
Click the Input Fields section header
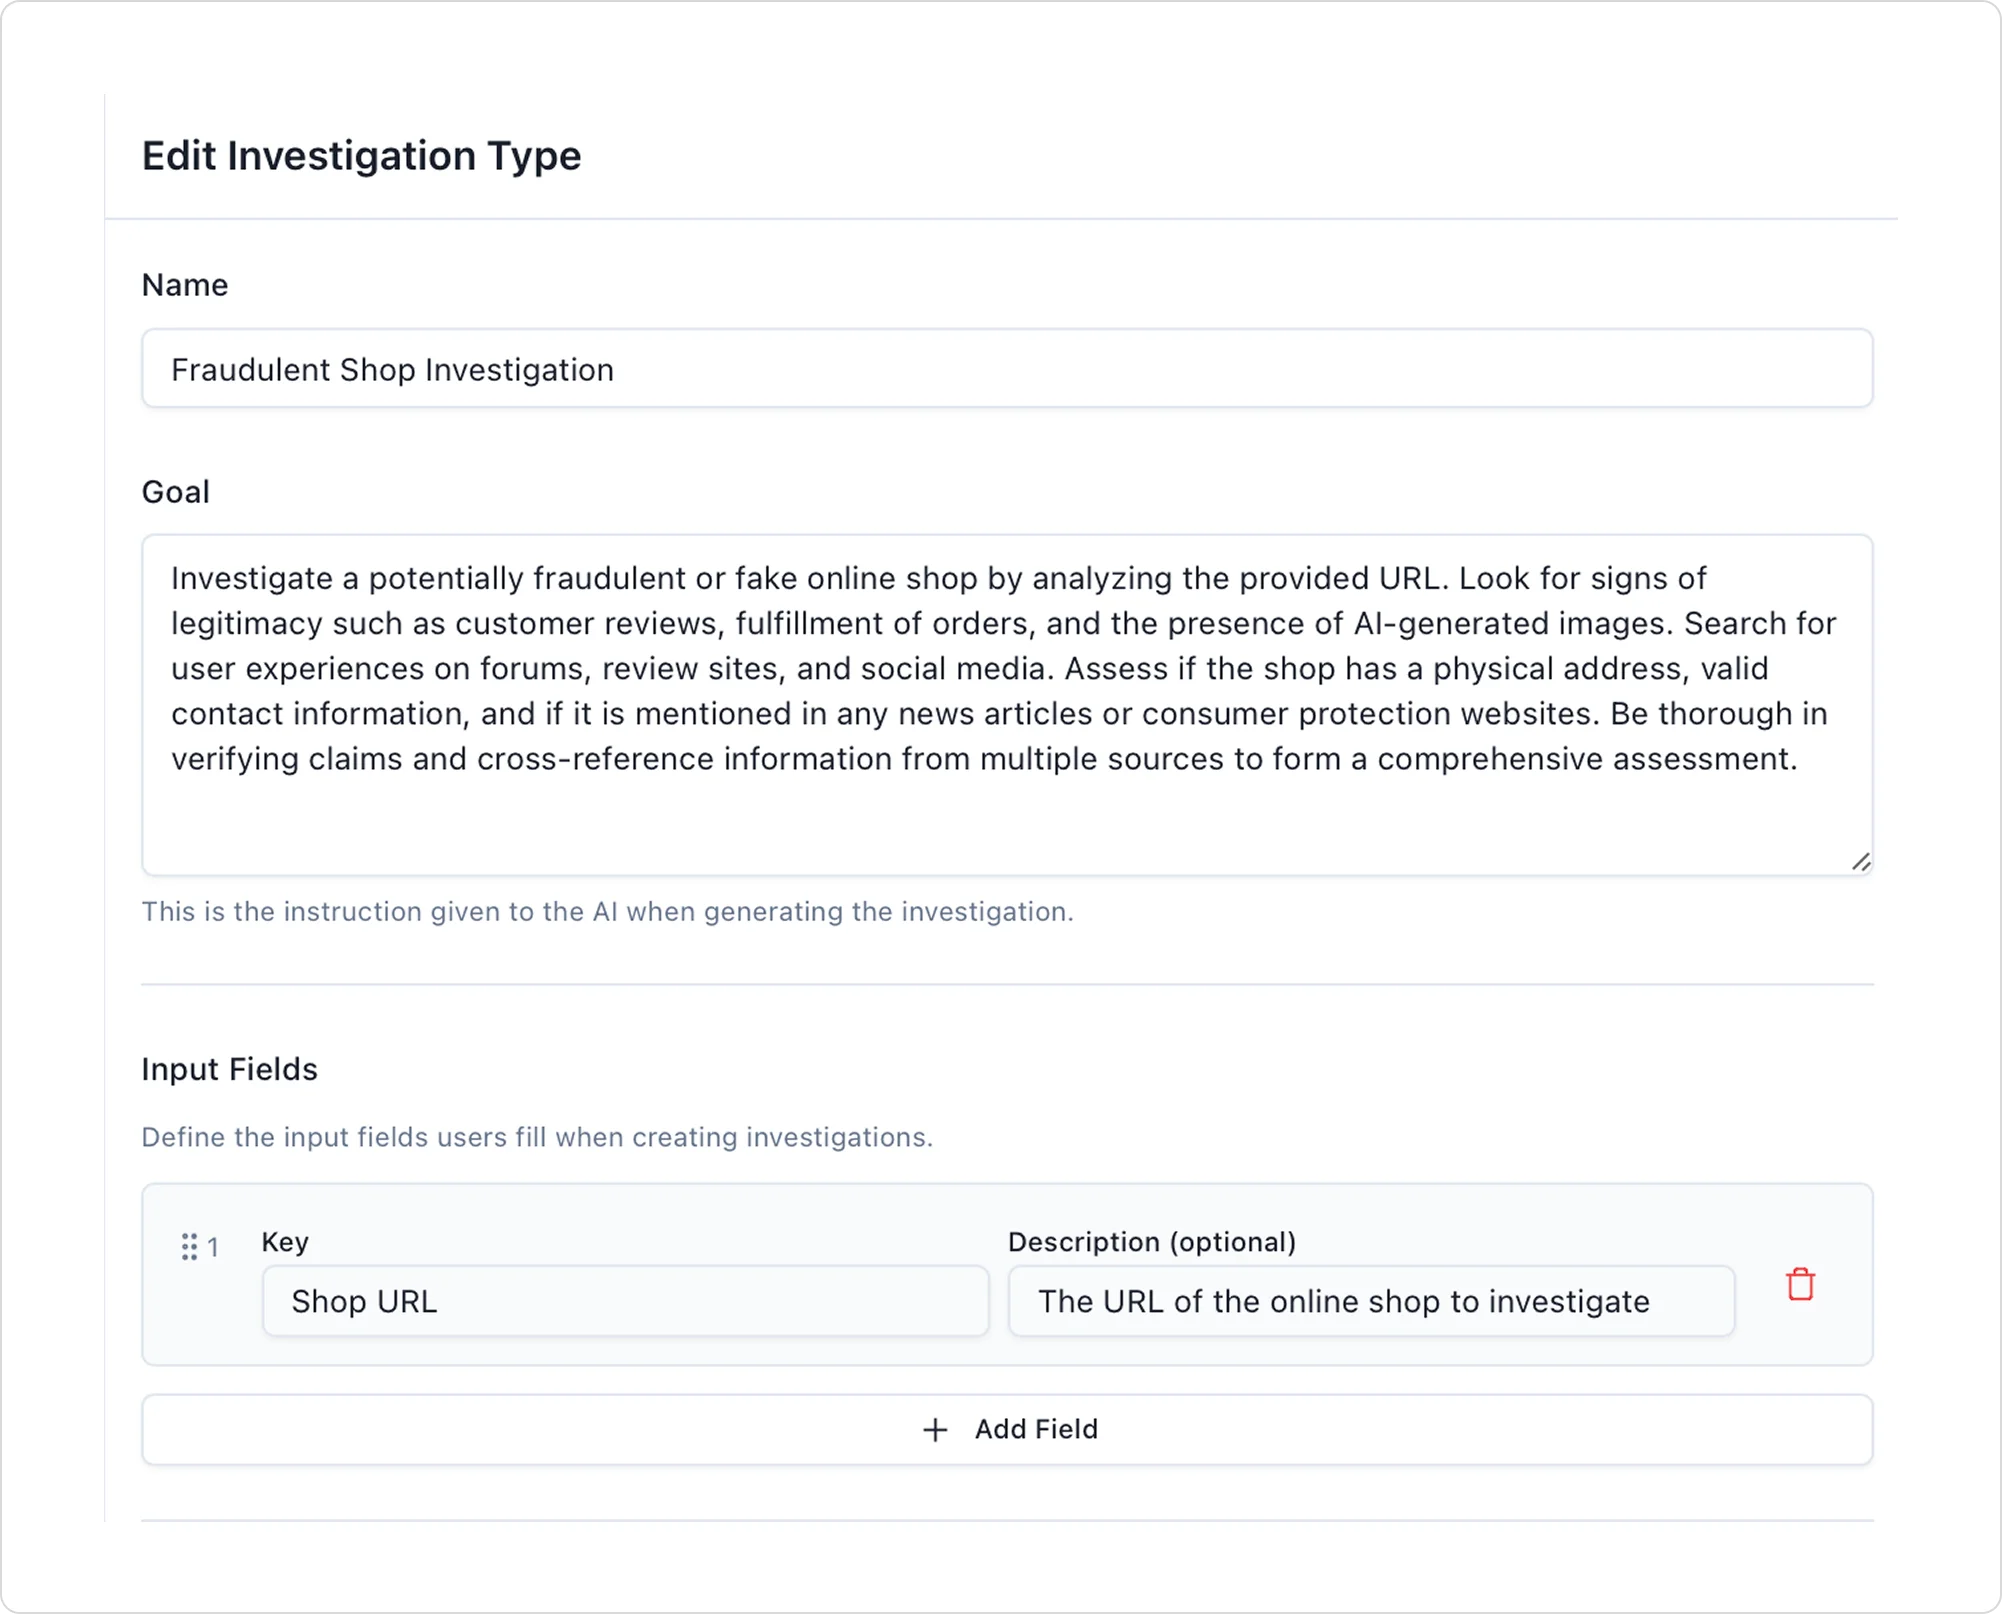point(229,1069)
